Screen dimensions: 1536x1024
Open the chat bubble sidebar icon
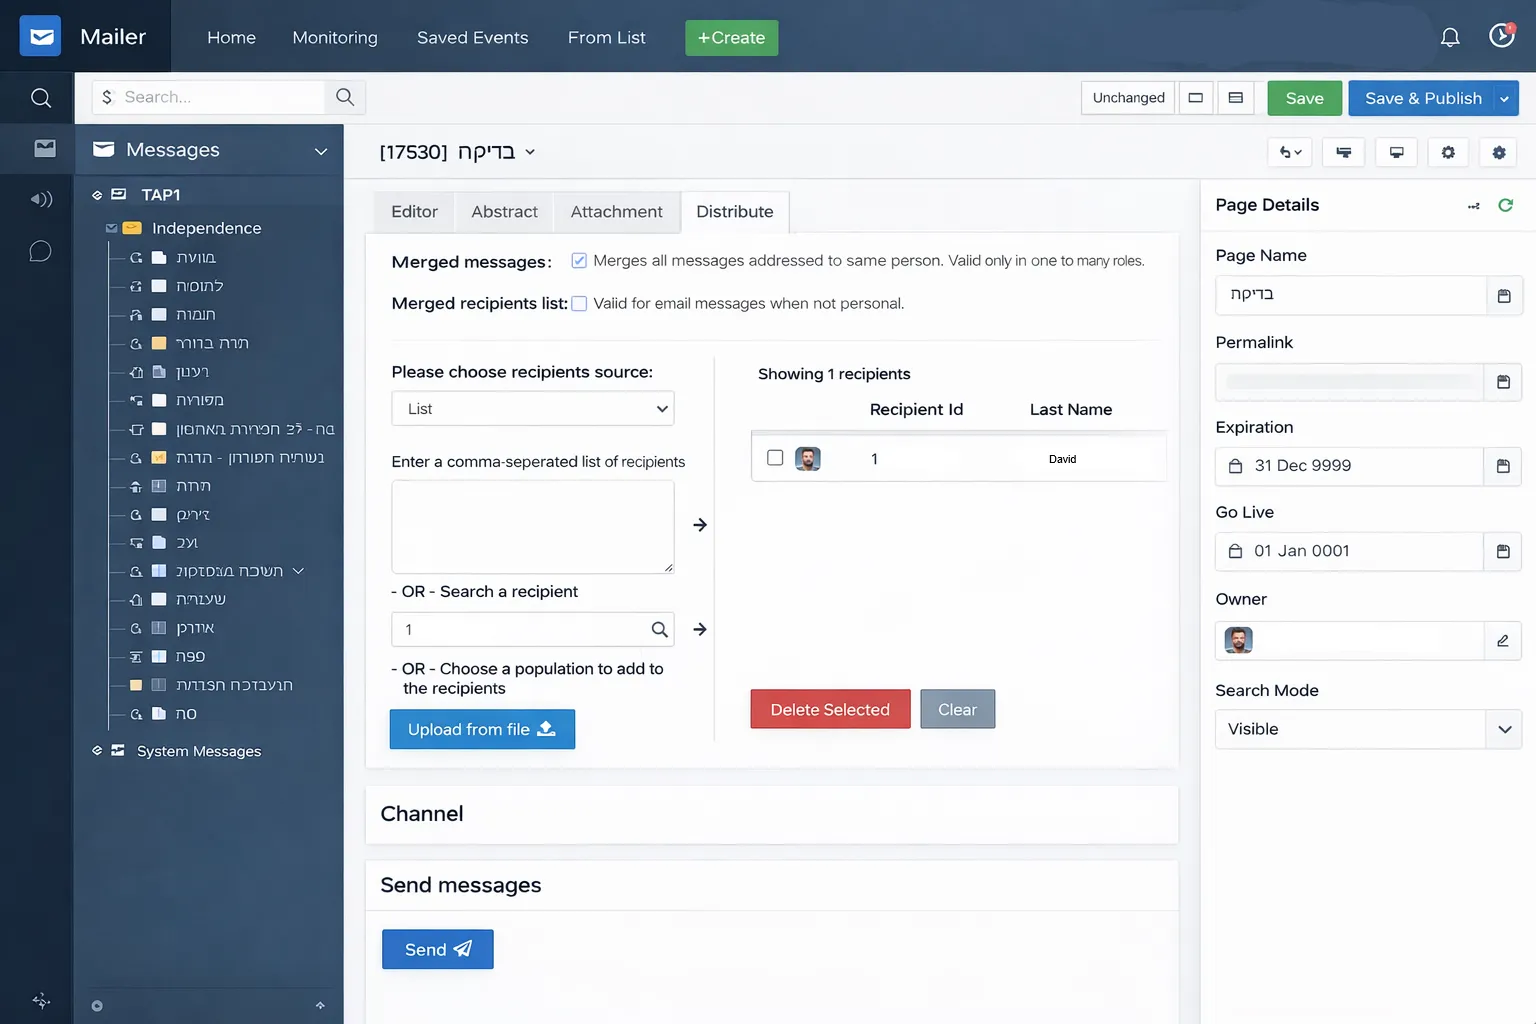[x=40, y=251]
